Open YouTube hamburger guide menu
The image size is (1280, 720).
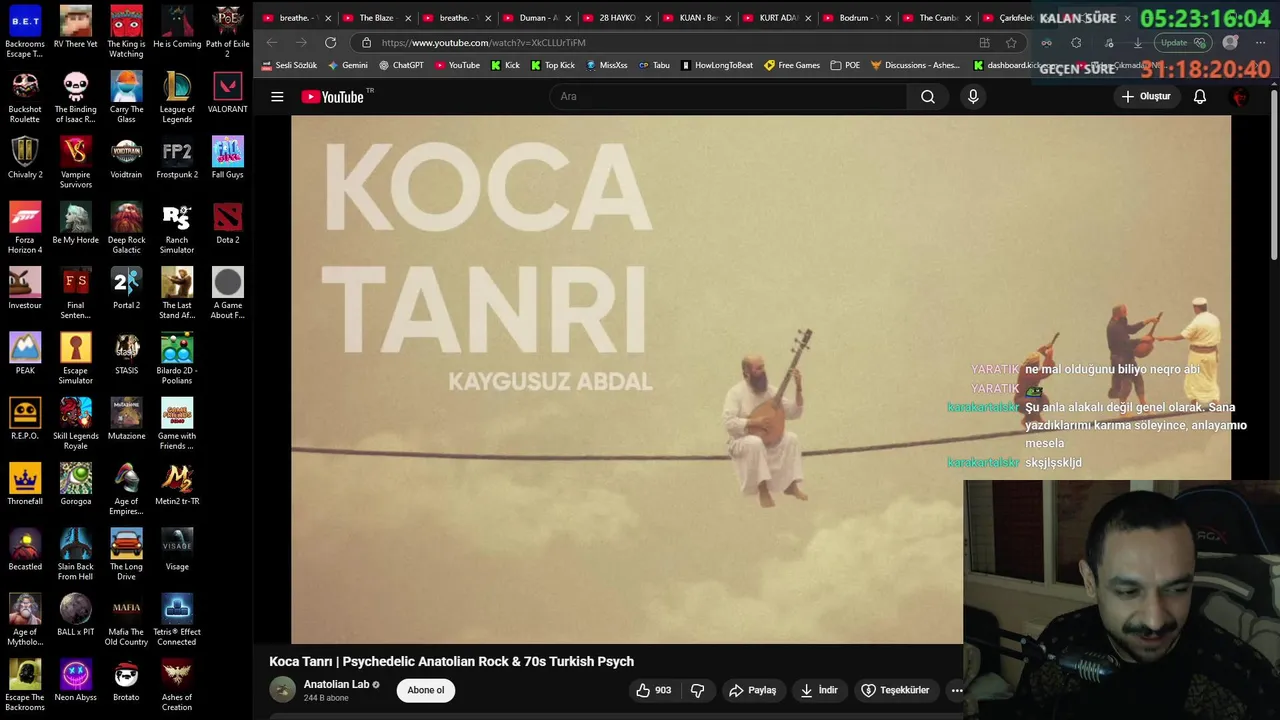point(277,97)
